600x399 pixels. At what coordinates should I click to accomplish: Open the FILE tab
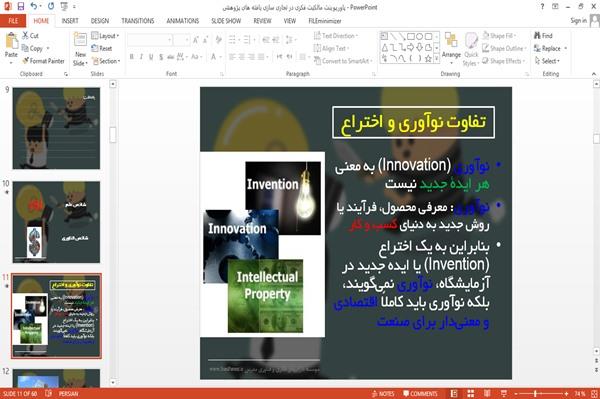(x=13, y=21)
